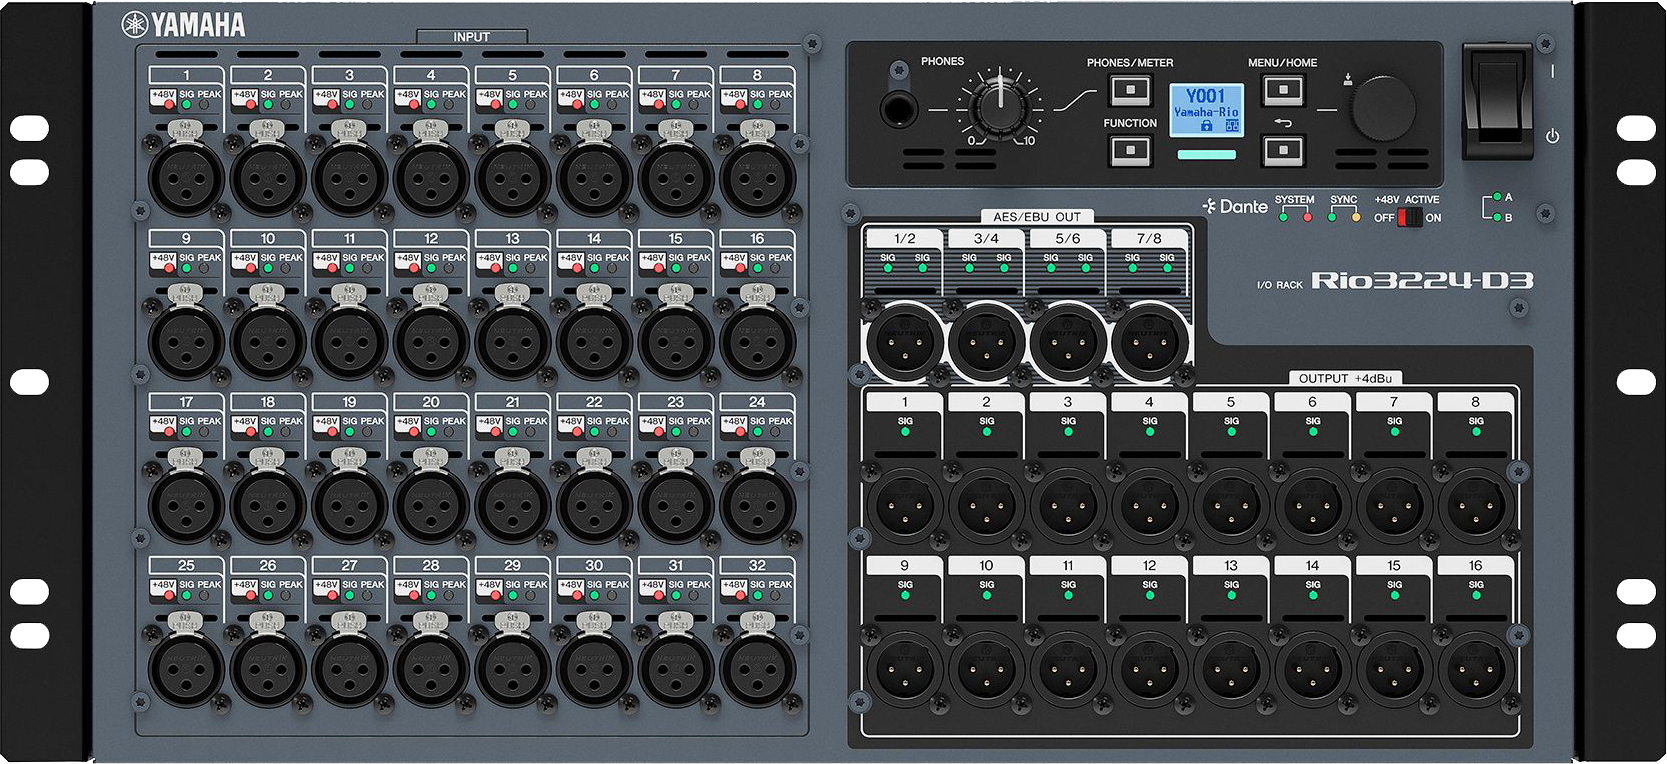Screen dimensions: 1667x764
Task: Click the cyan bar under the display
Action: point(1206,155)
